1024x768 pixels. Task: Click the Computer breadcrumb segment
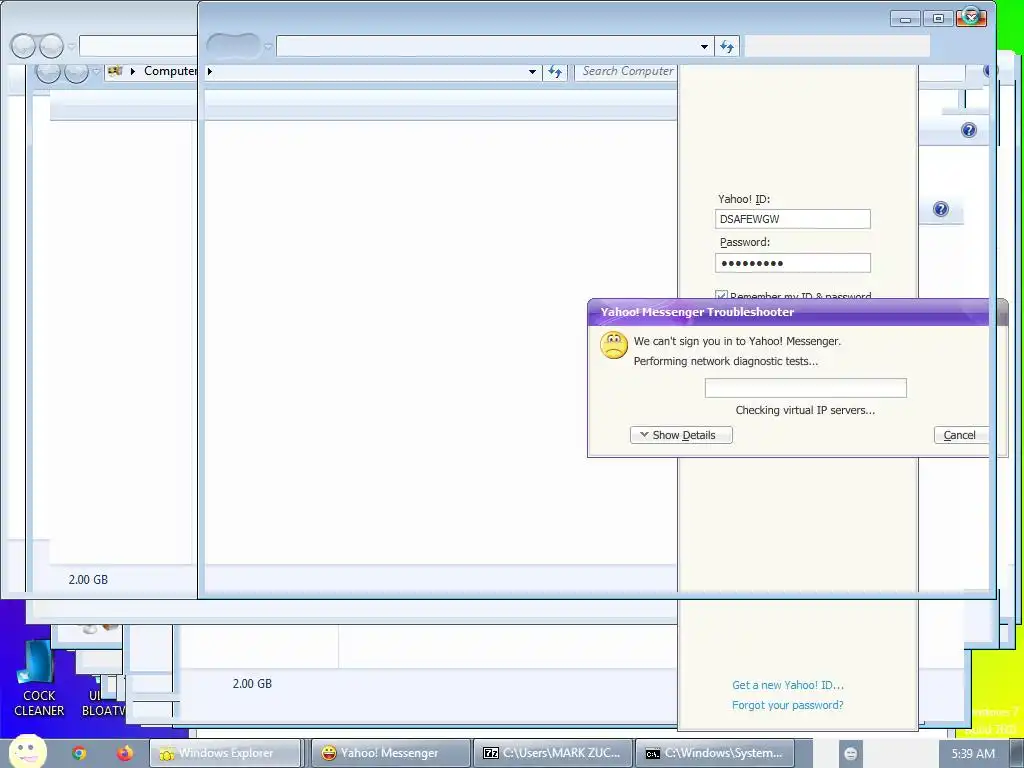pyautogui.click(x=170, y=71)
